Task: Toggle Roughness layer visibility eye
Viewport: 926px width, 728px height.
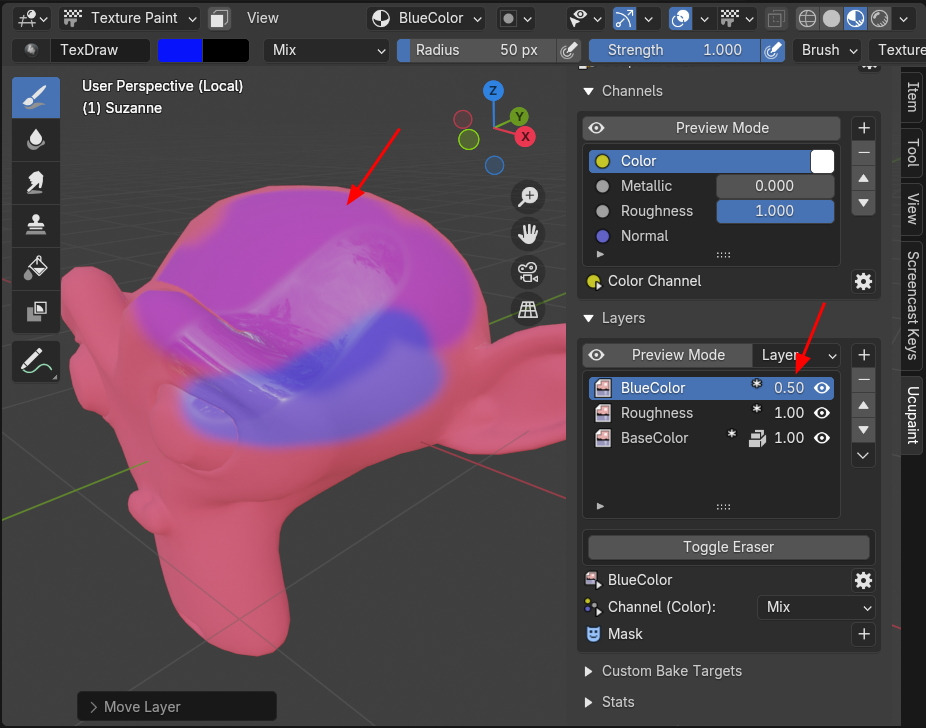Action: click(x=822, y=413)
